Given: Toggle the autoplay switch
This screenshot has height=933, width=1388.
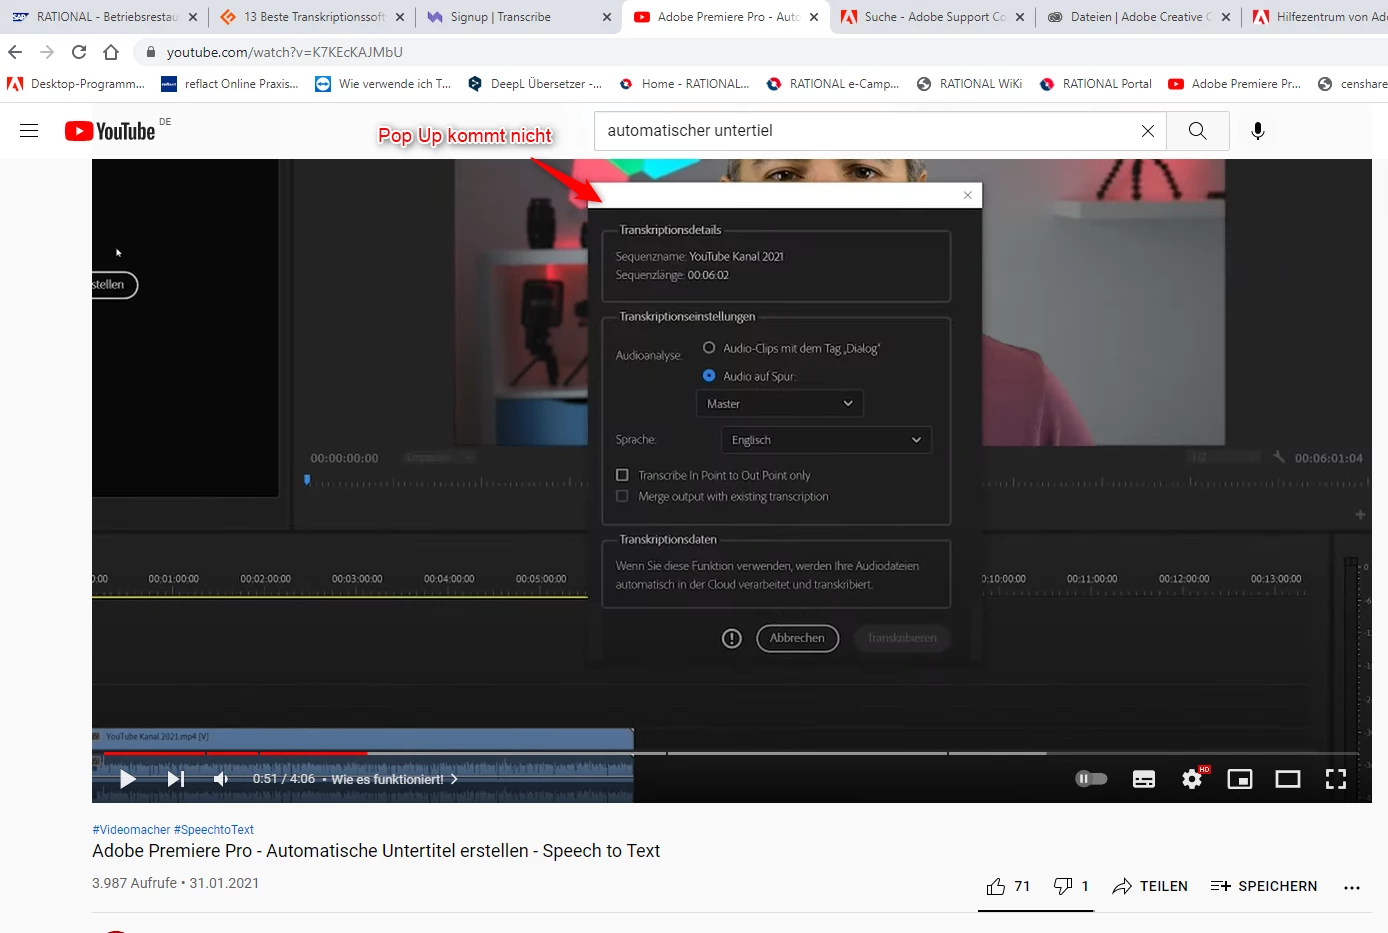Looking at the screenshot, I should tap(1091, 778).
